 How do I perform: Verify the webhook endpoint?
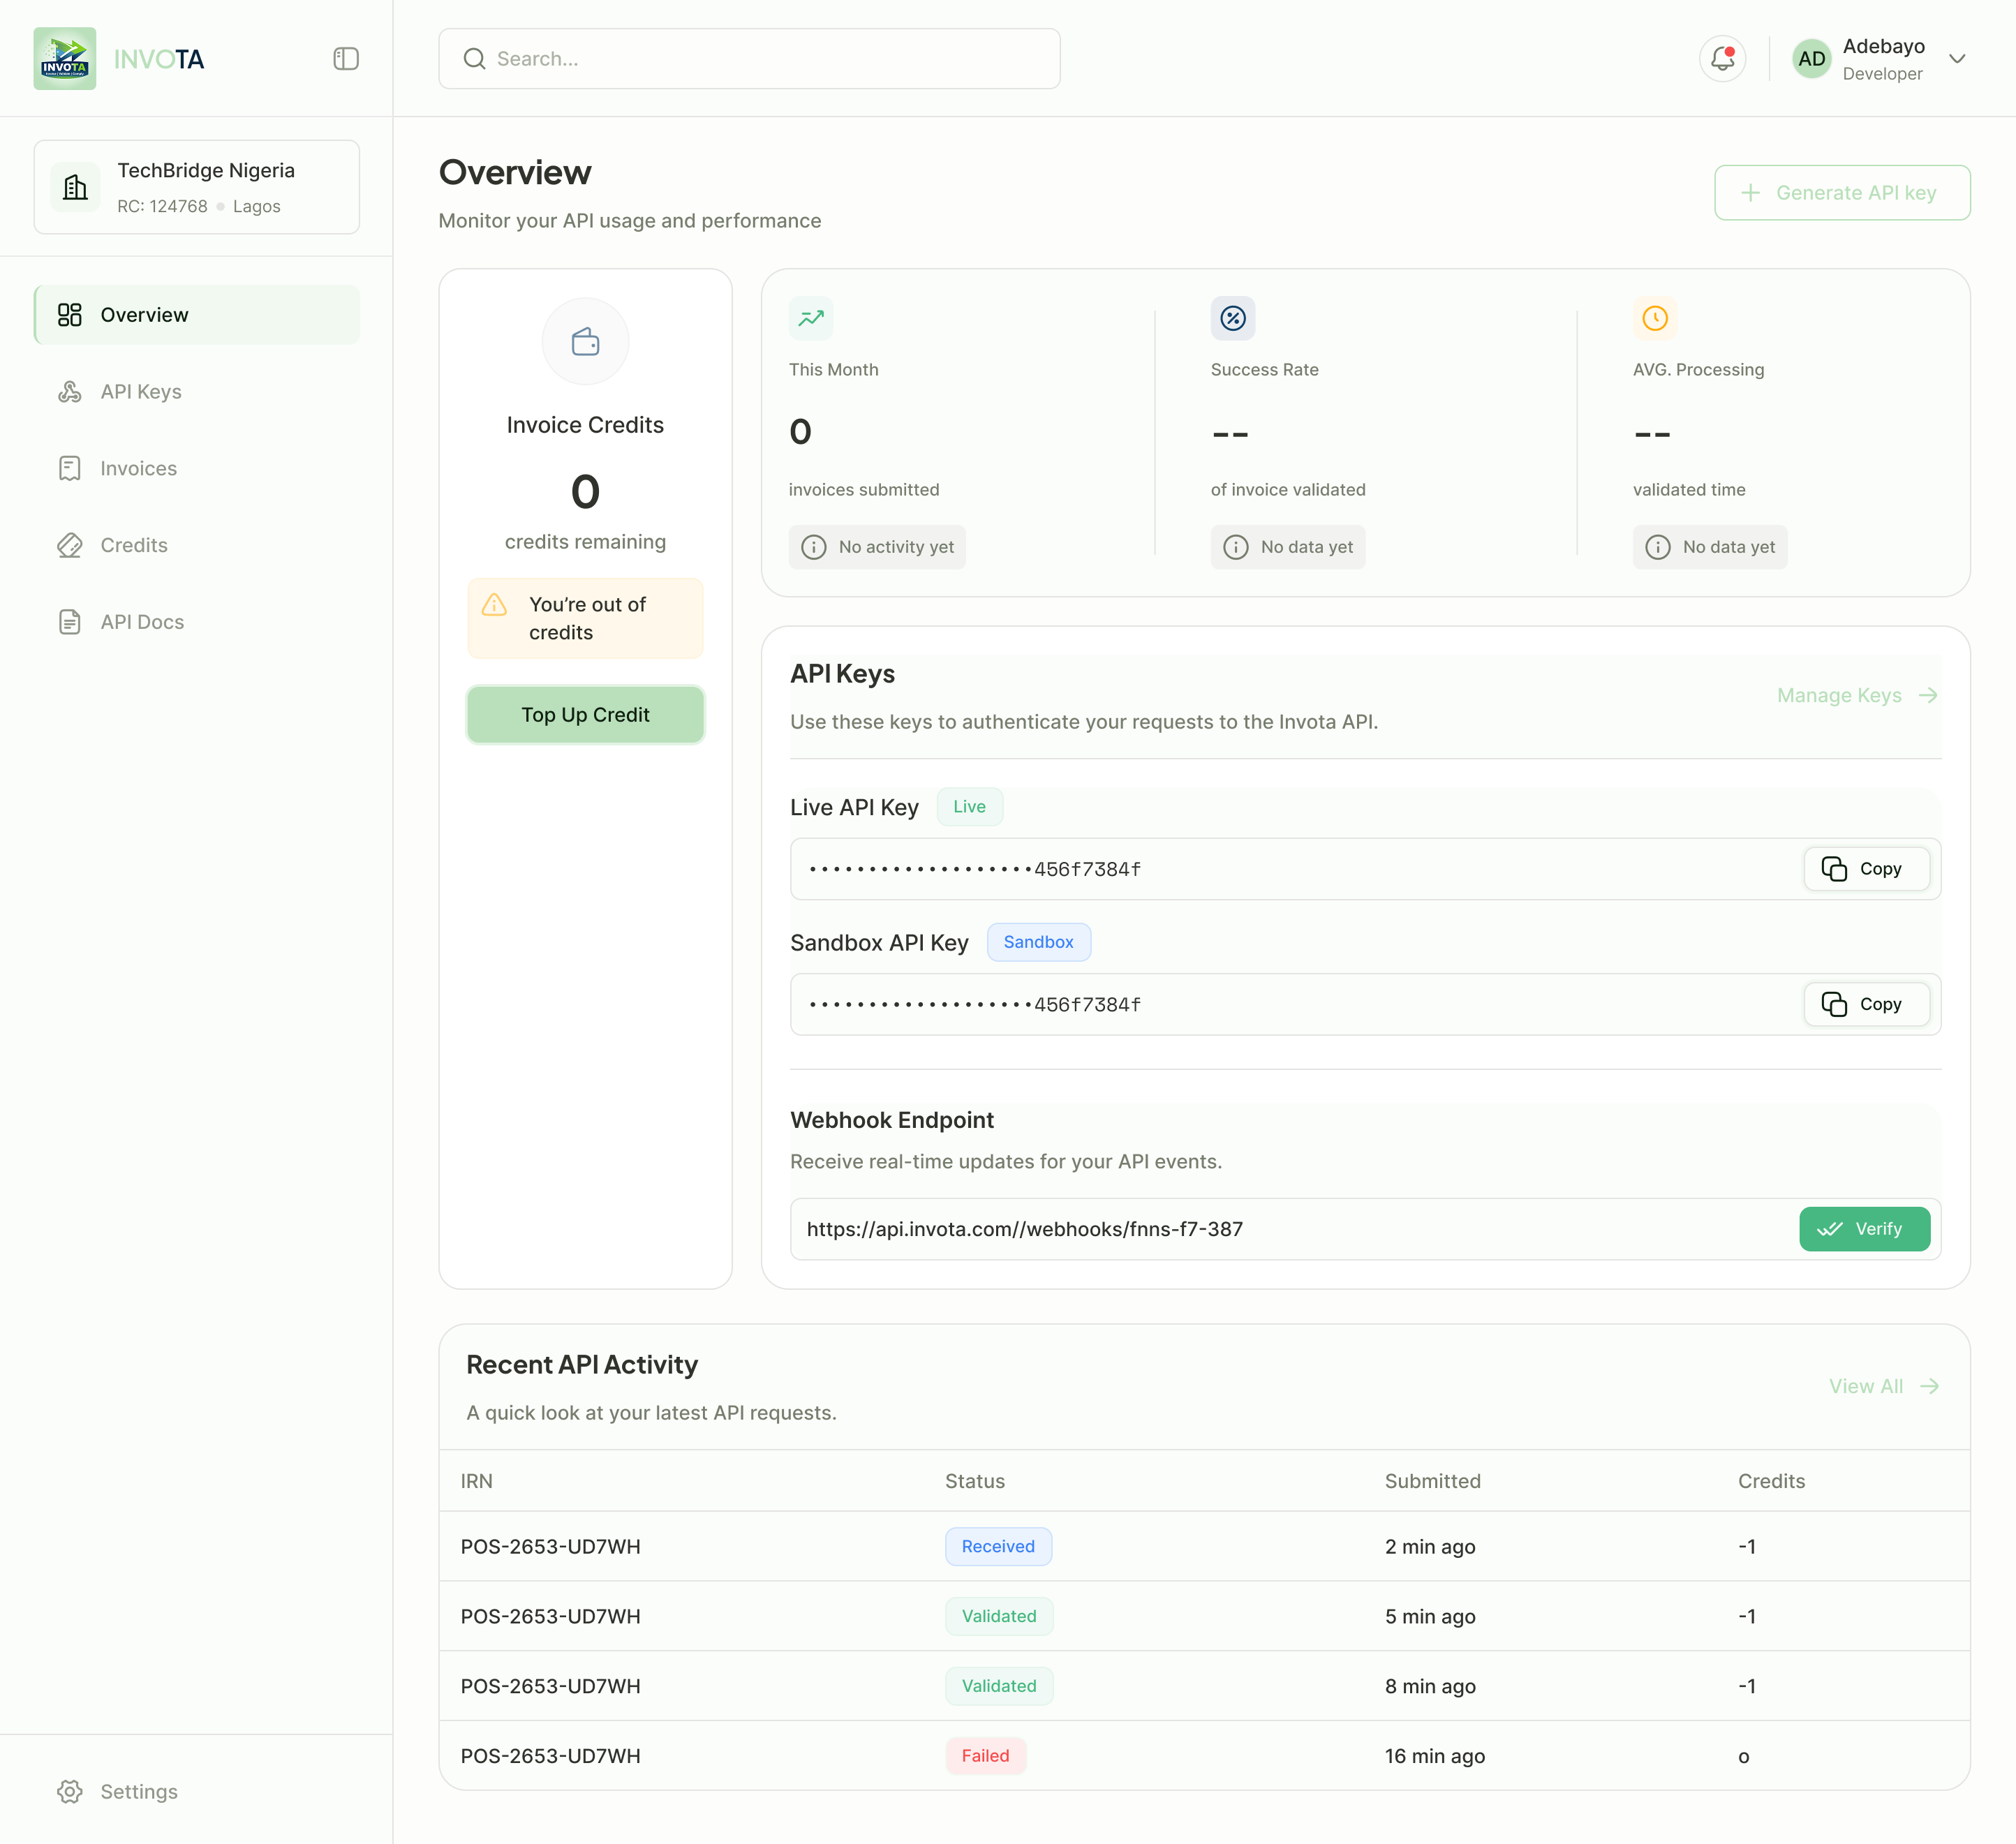1864,1229
